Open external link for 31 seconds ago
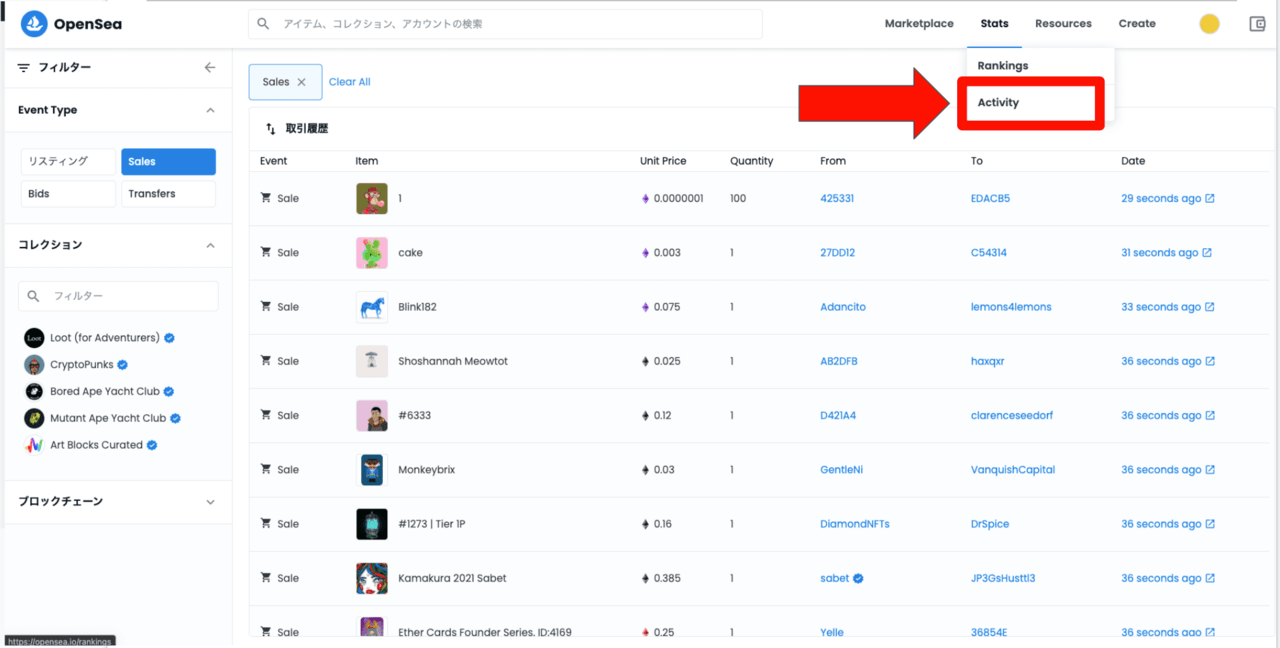Screen dimensions: 1280x648 click(1207, 252)
